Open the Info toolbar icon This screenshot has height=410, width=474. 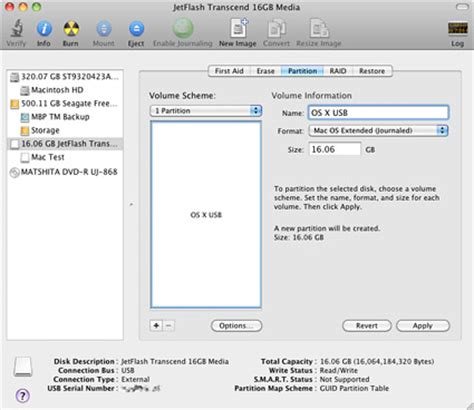(44, 29)
